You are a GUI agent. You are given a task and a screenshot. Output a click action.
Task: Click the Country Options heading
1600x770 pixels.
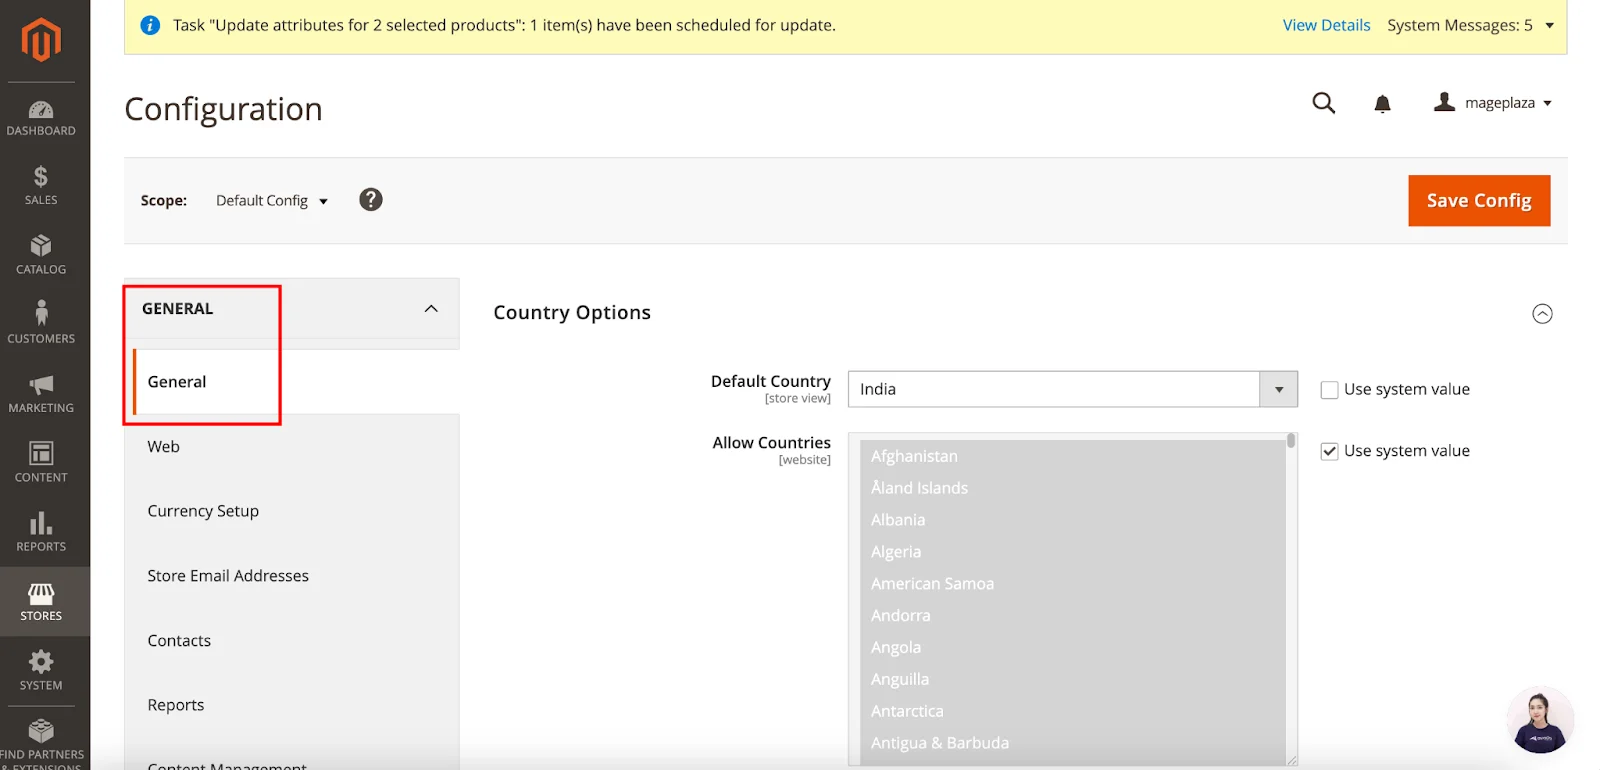572,313
